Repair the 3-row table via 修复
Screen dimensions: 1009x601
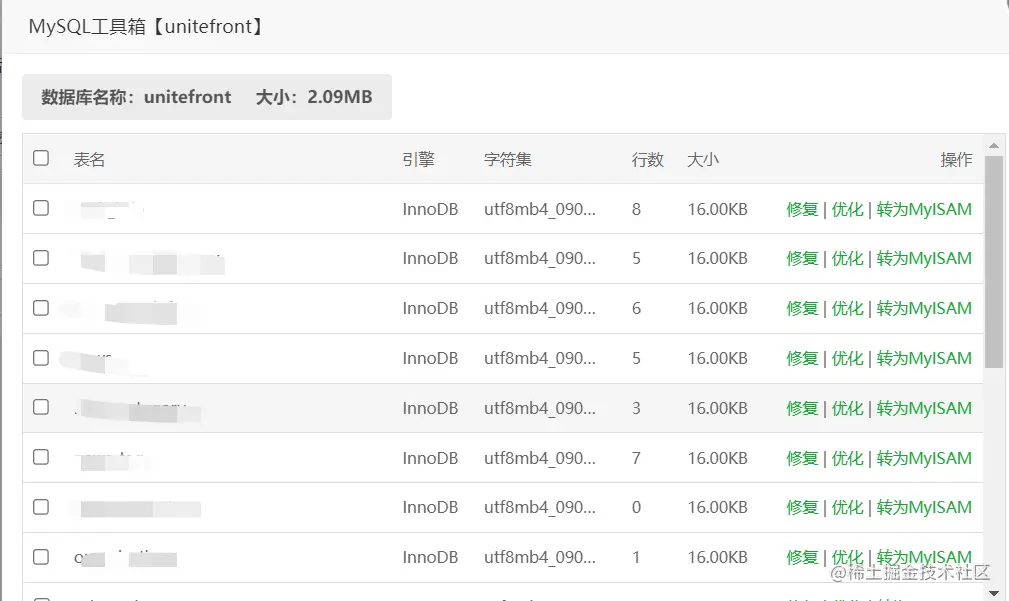pos(802,408)
